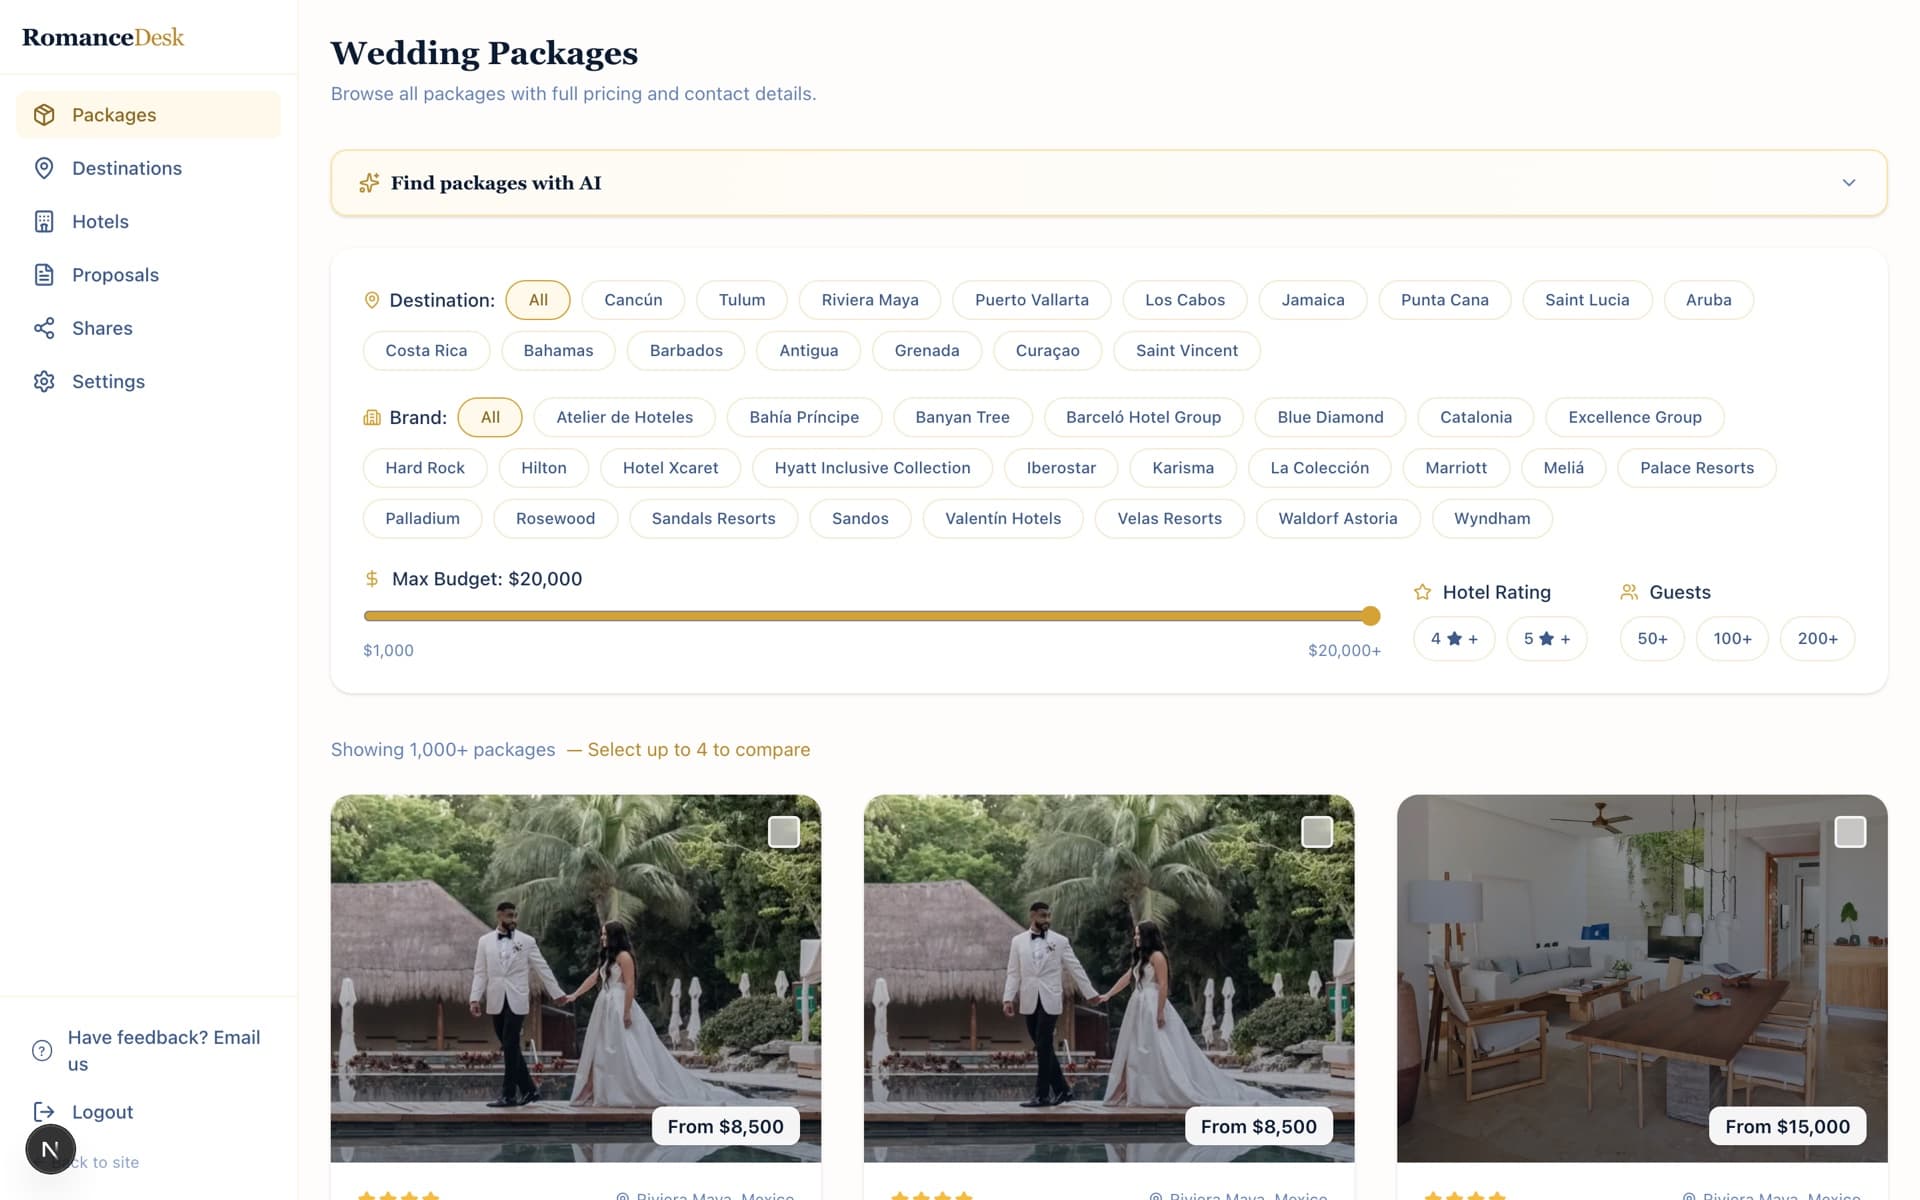Open Find packages with AI panel title

(496, 183)
